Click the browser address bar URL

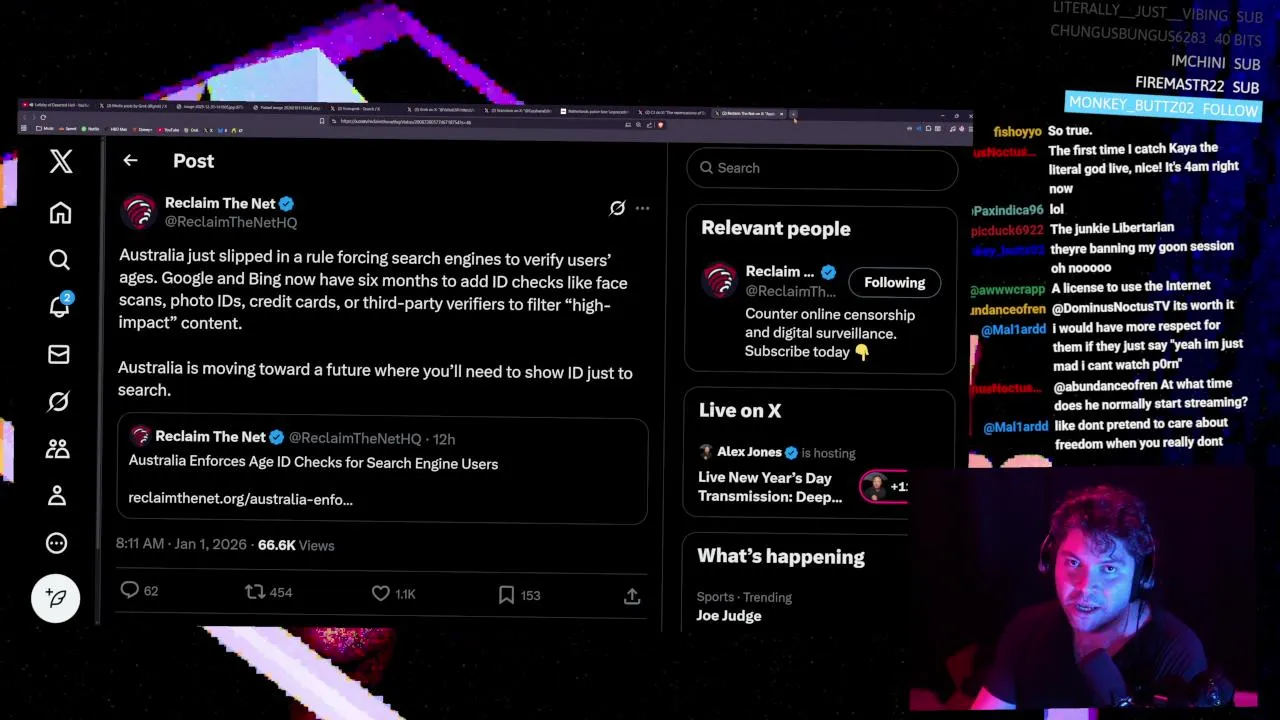[x=405, y=122]
